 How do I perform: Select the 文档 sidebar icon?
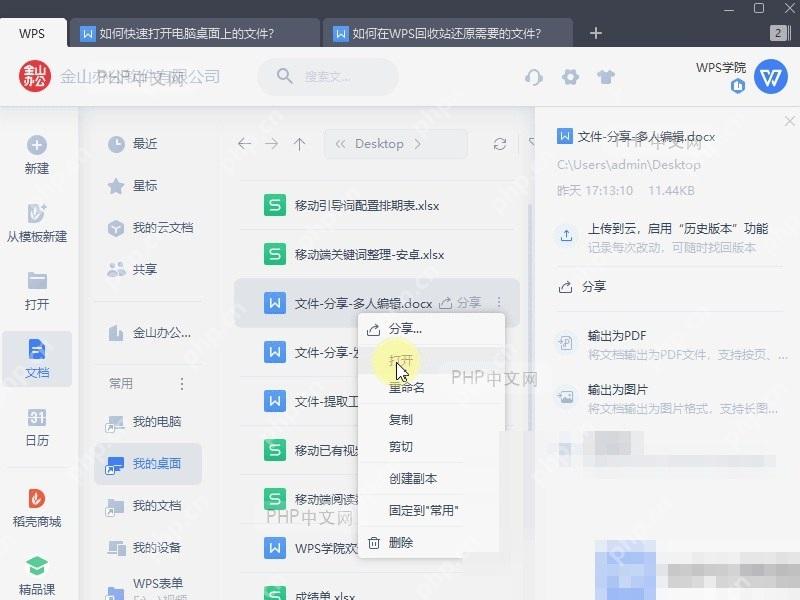[37, 349]
